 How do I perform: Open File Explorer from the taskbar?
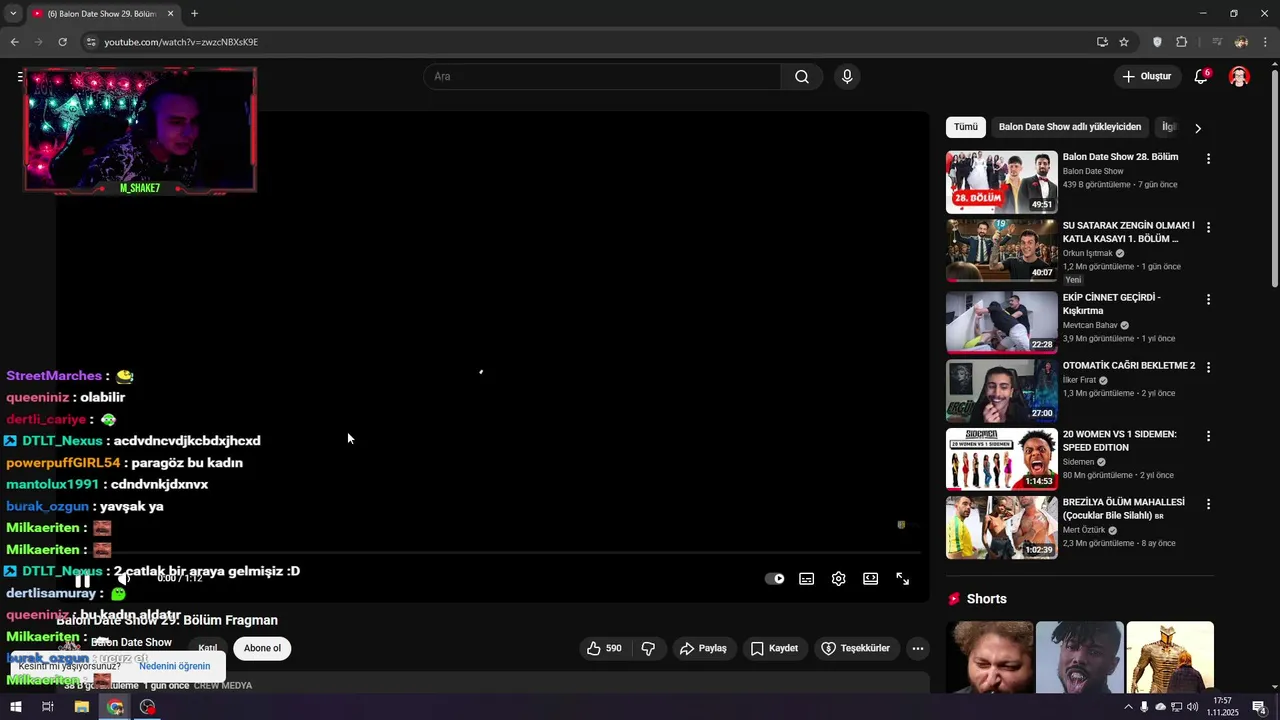pos(81,707)
